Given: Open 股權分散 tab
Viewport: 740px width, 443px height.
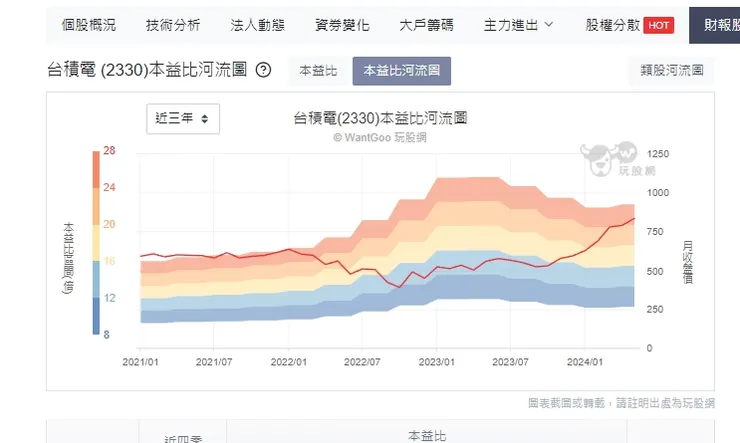Looking at the screenshot, I should (x=613, y=25).
